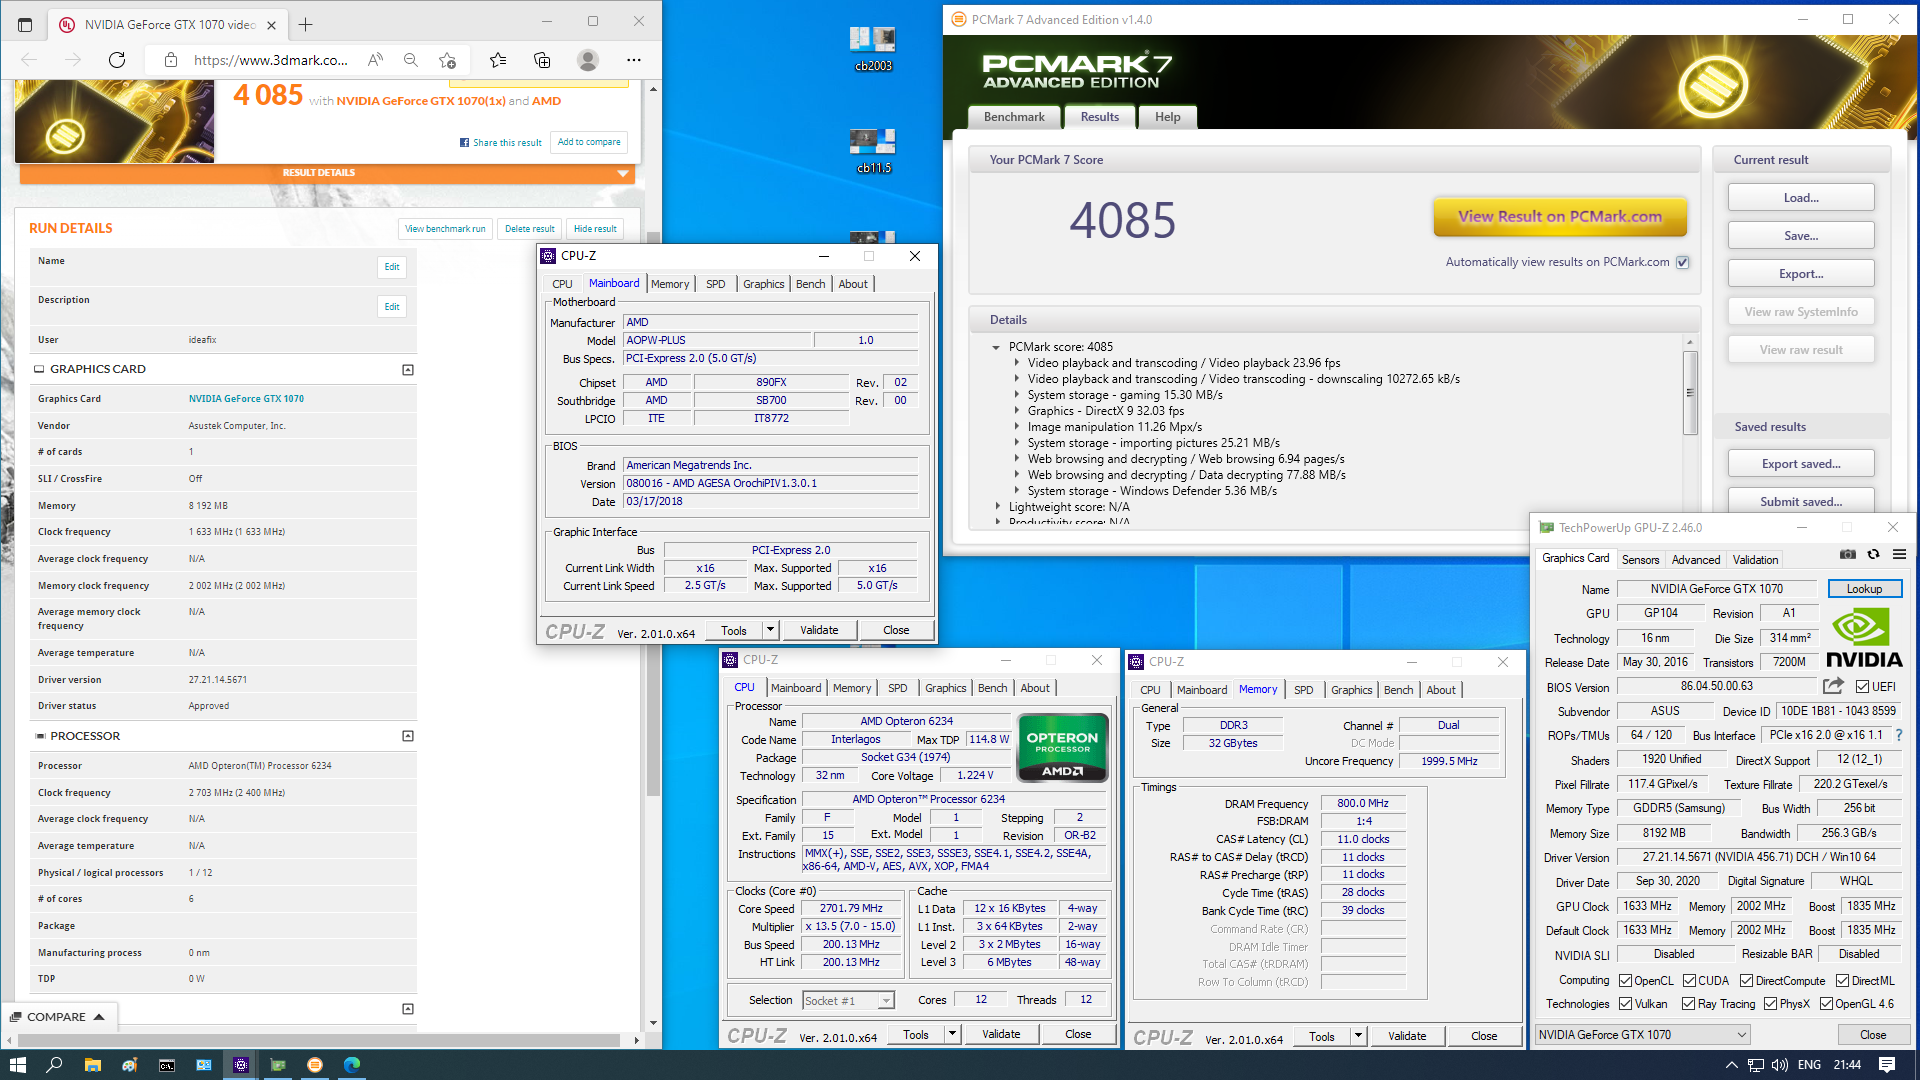This screenshot has width=1920, height=1080.
Task: Click the Share this result link
Action: 501,143
